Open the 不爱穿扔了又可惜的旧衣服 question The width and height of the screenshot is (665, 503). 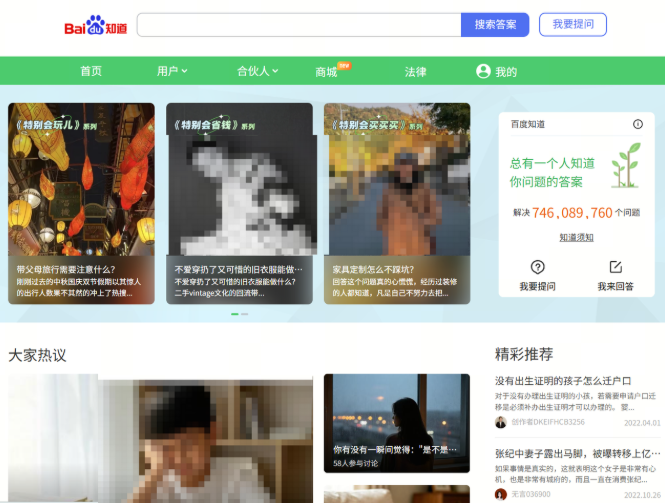pos(239,269)
